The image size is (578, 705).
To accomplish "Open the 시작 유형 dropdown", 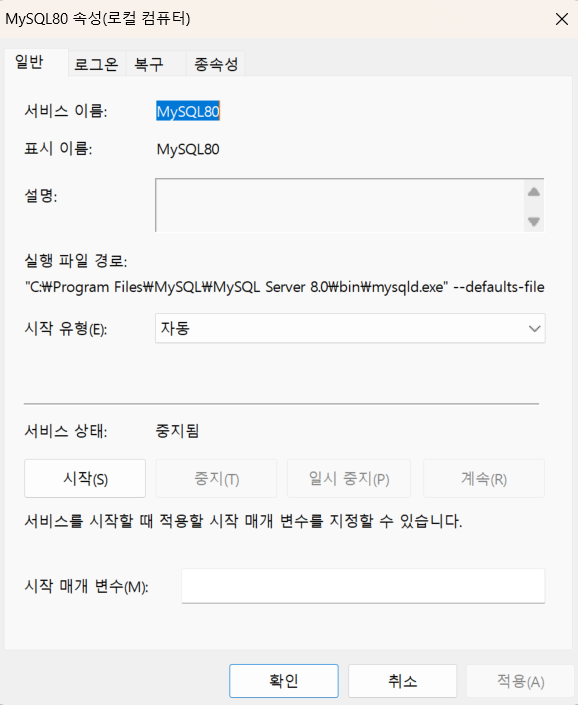I will [350, 328].
